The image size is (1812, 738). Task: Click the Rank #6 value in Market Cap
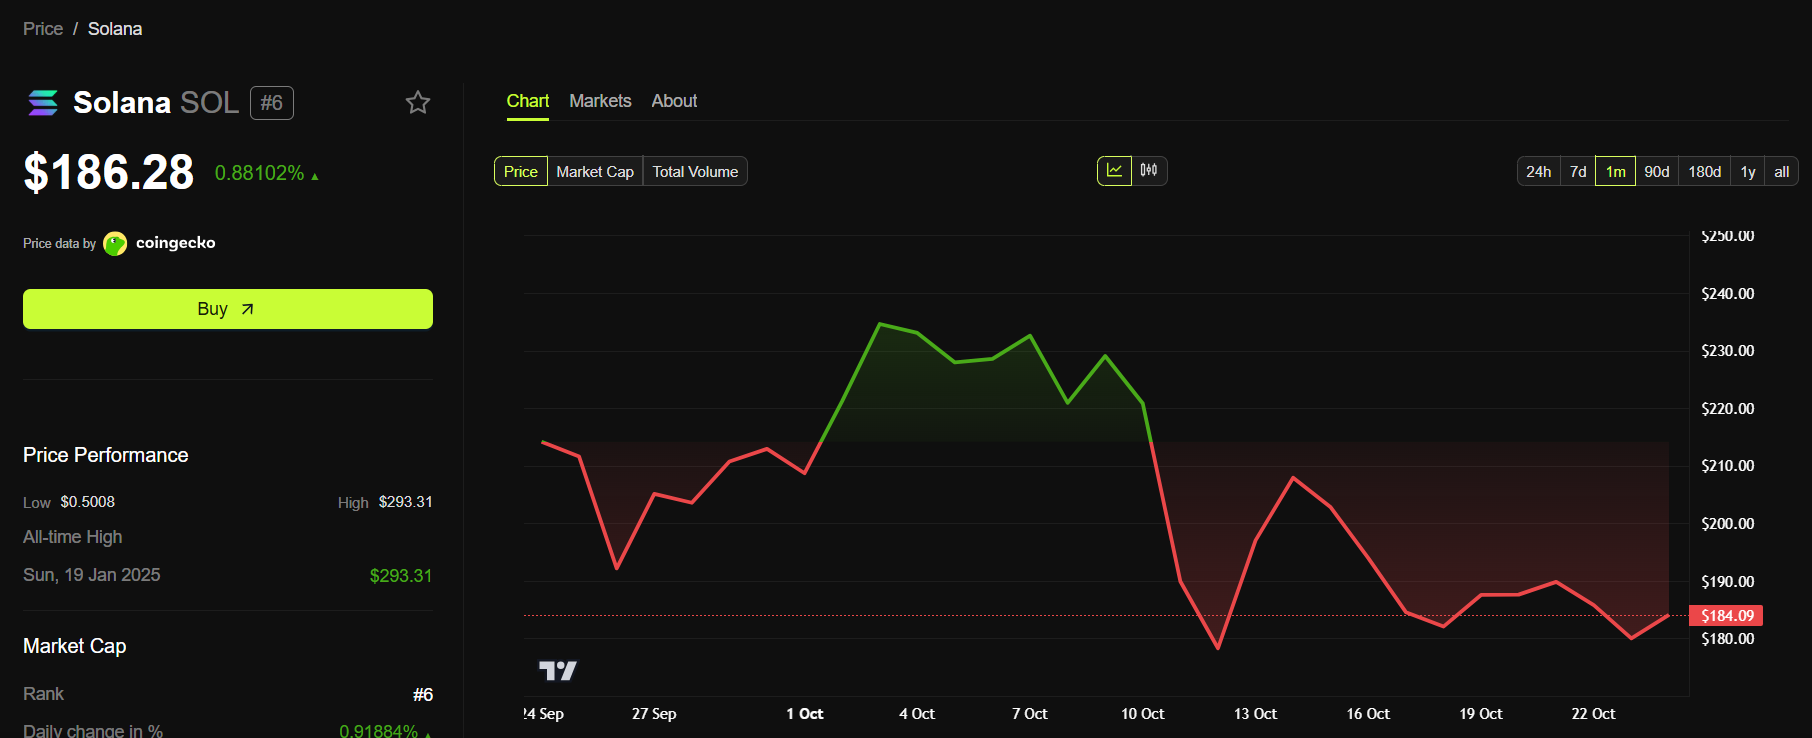pos(423,695)
